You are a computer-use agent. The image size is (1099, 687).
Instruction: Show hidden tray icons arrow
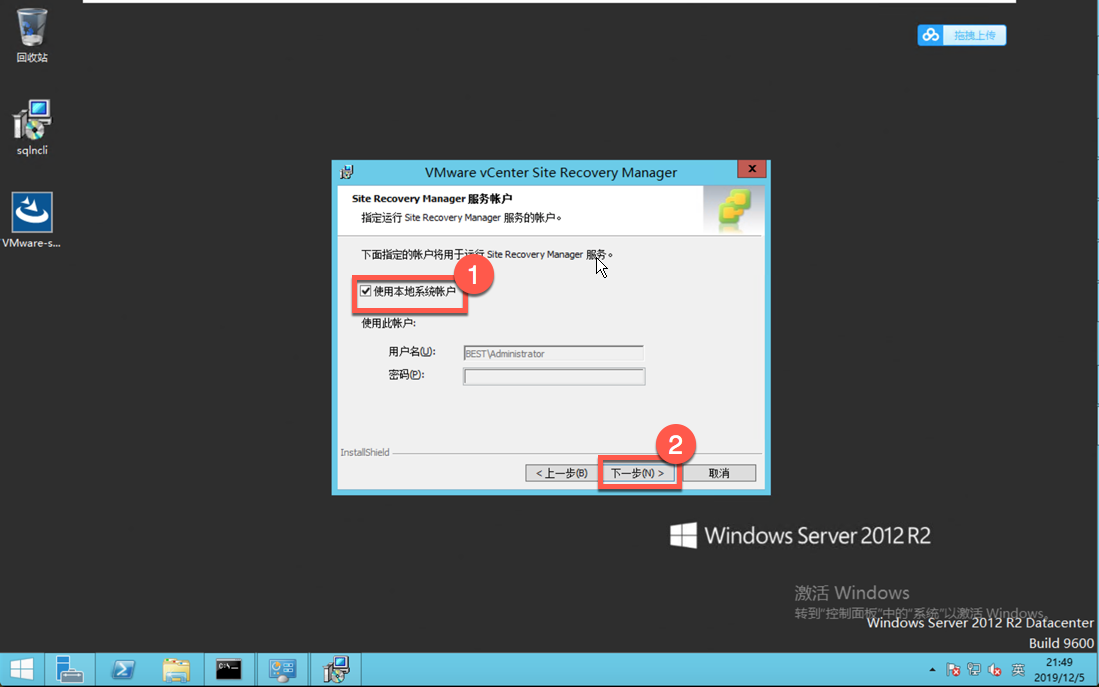pos(932,670)
